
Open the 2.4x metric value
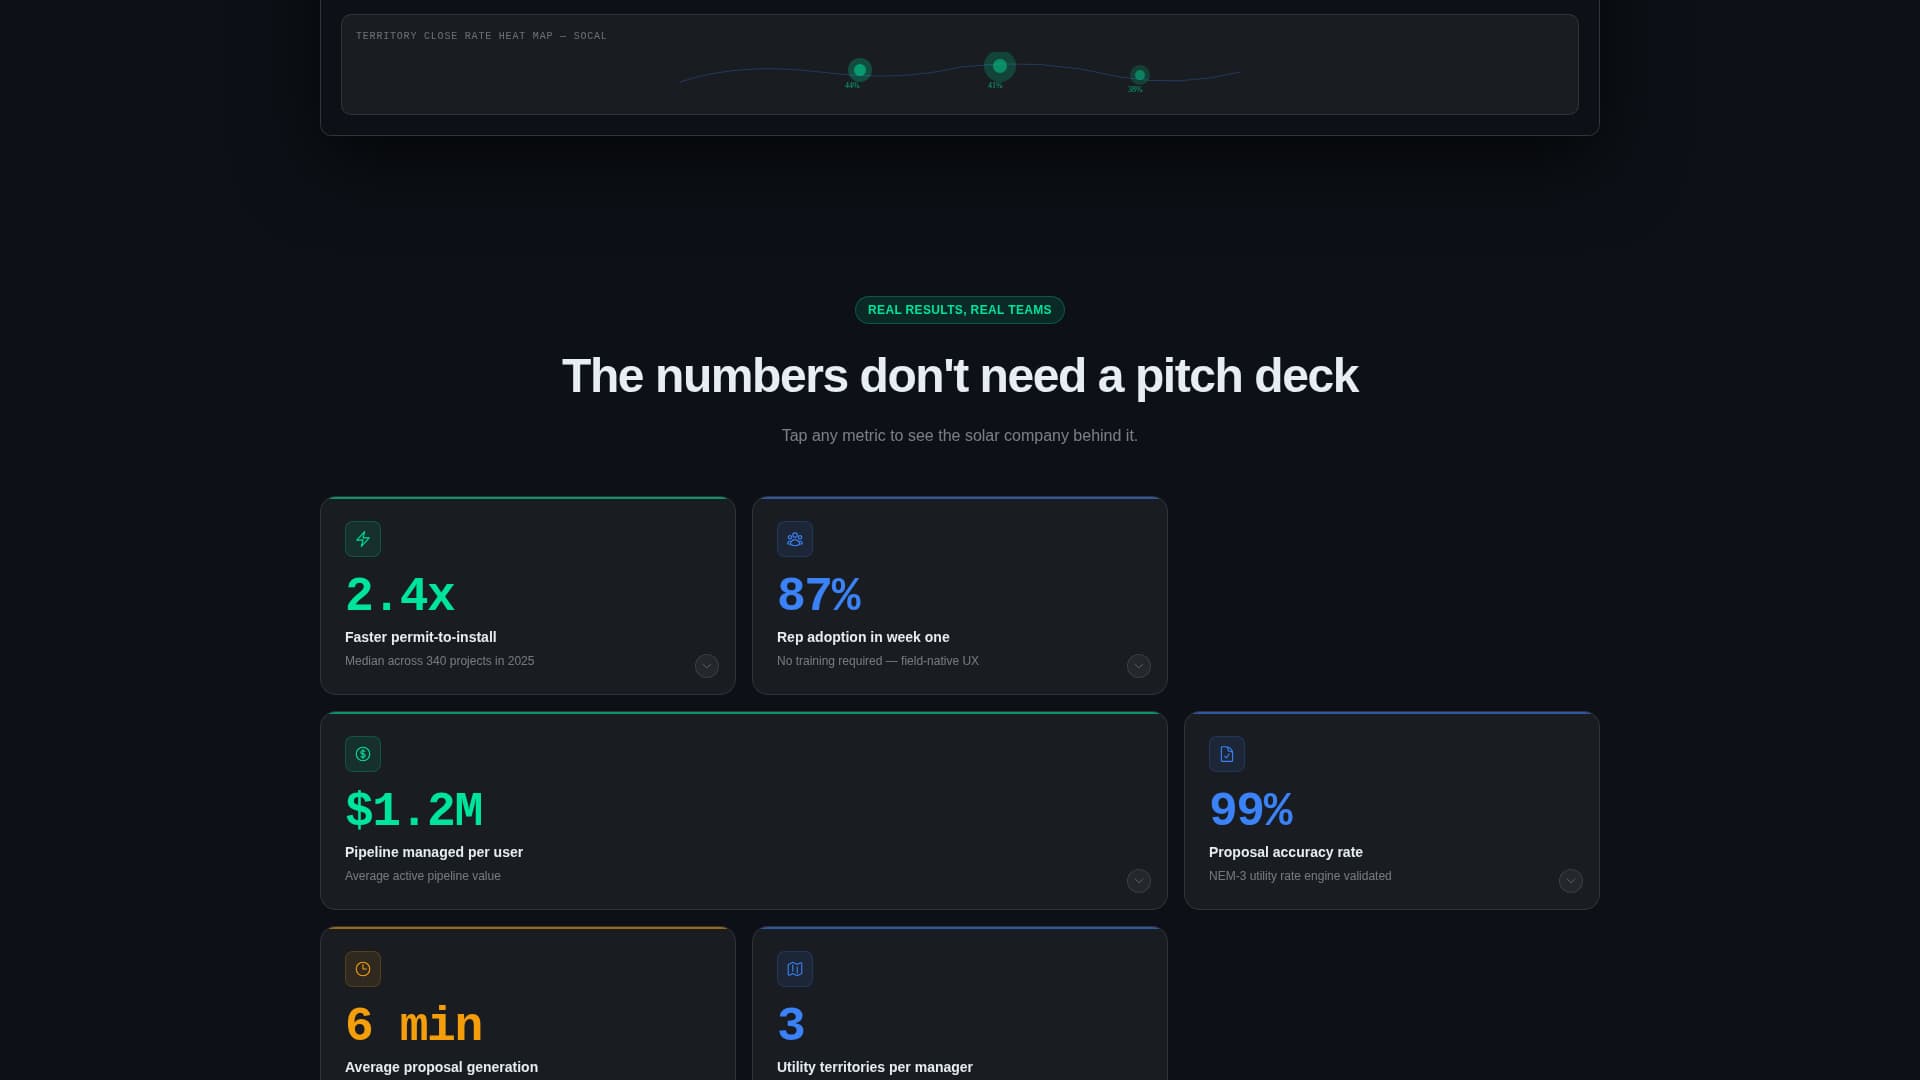click(x=400, y=596)
